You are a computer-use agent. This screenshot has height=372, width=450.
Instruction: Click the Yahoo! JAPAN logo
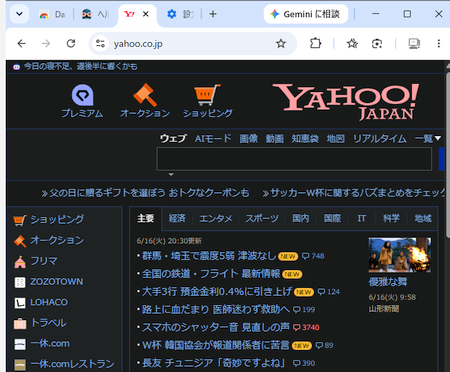tap(346, 101)
